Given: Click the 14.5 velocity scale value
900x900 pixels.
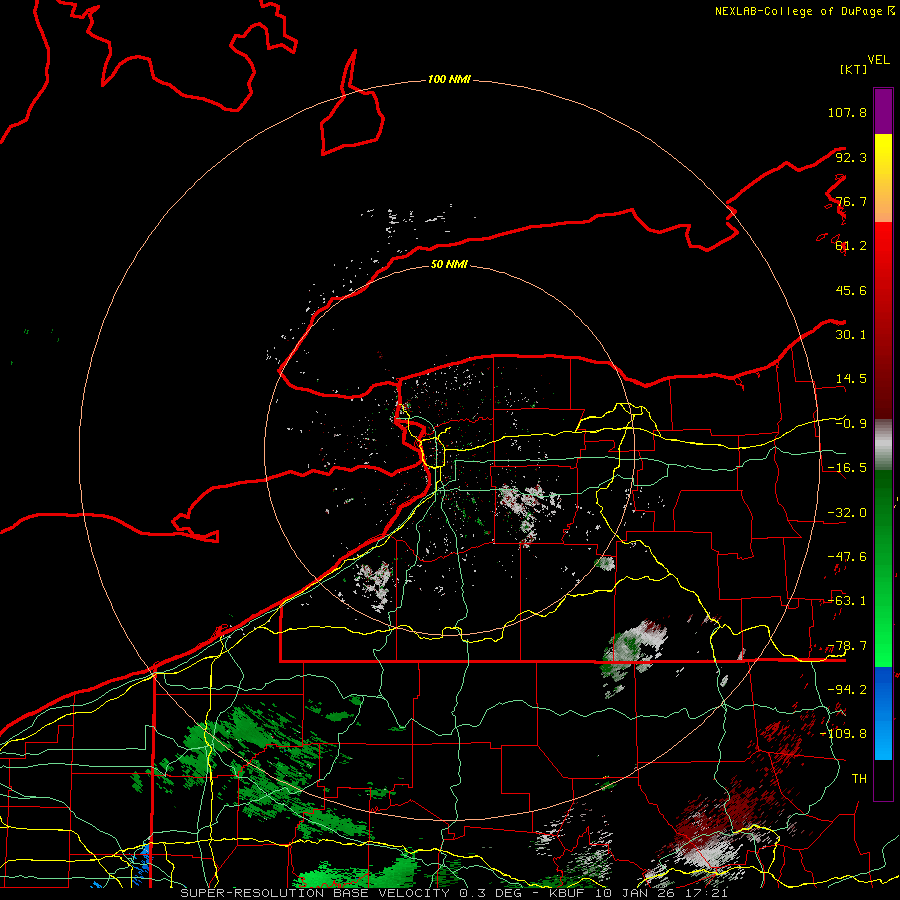Looking at the screenshot, I should (x=851, y=379).
